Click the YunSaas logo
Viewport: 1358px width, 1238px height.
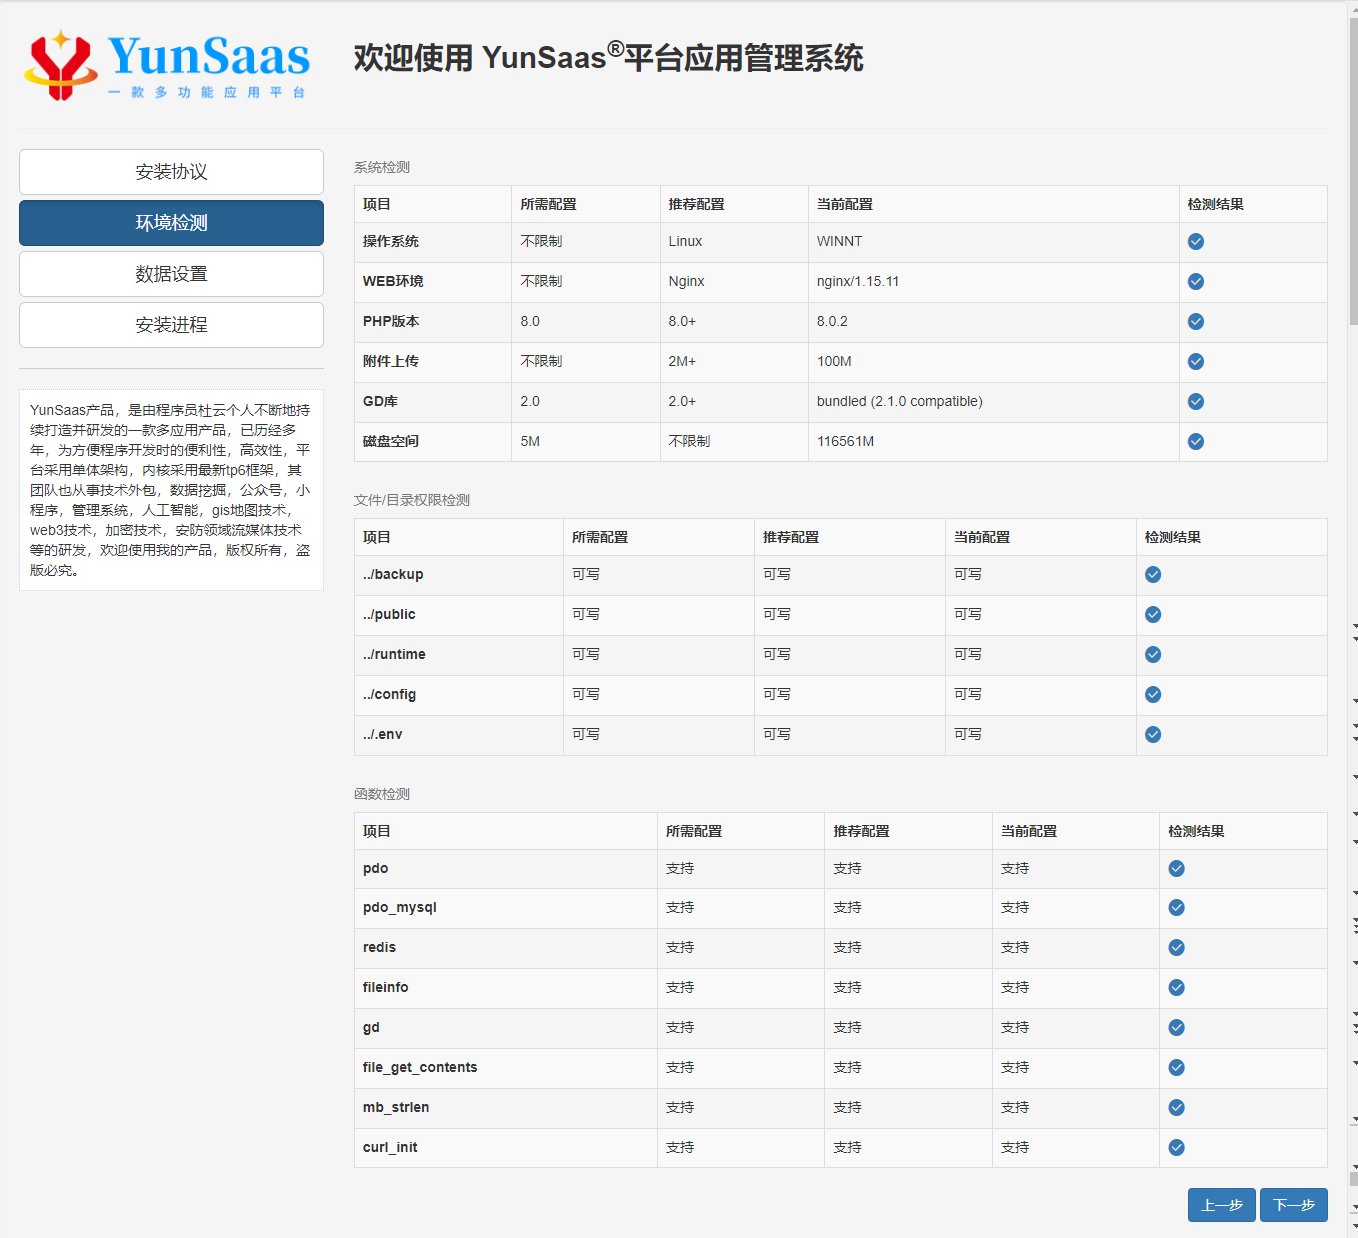[x=167, y=65]
